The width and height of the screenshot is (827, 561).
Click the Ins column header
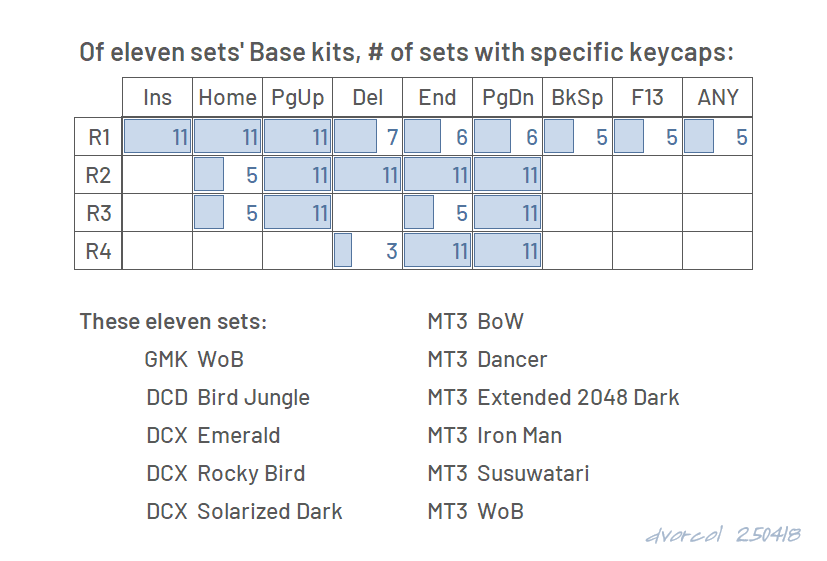tap(157, 98)
